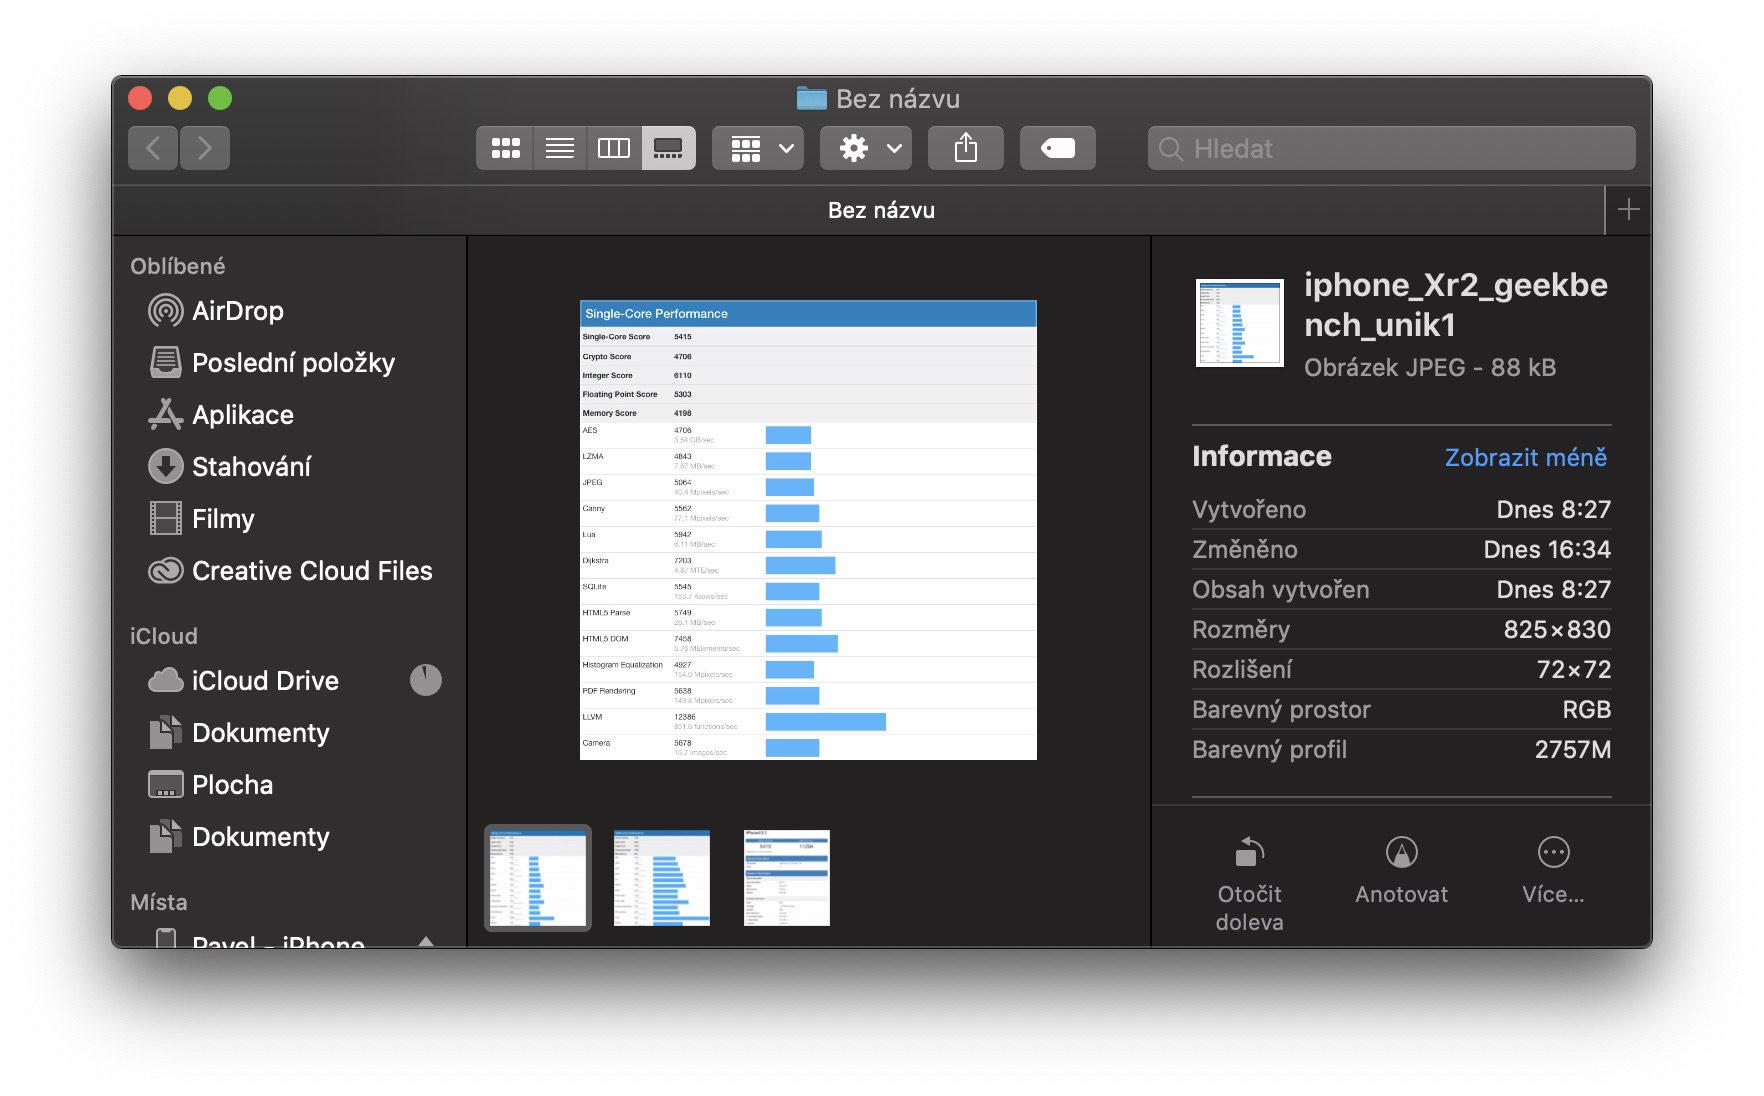Eject the Pavel – iPhone device
Screen dimensions: 1764x1096
point(426,940)
